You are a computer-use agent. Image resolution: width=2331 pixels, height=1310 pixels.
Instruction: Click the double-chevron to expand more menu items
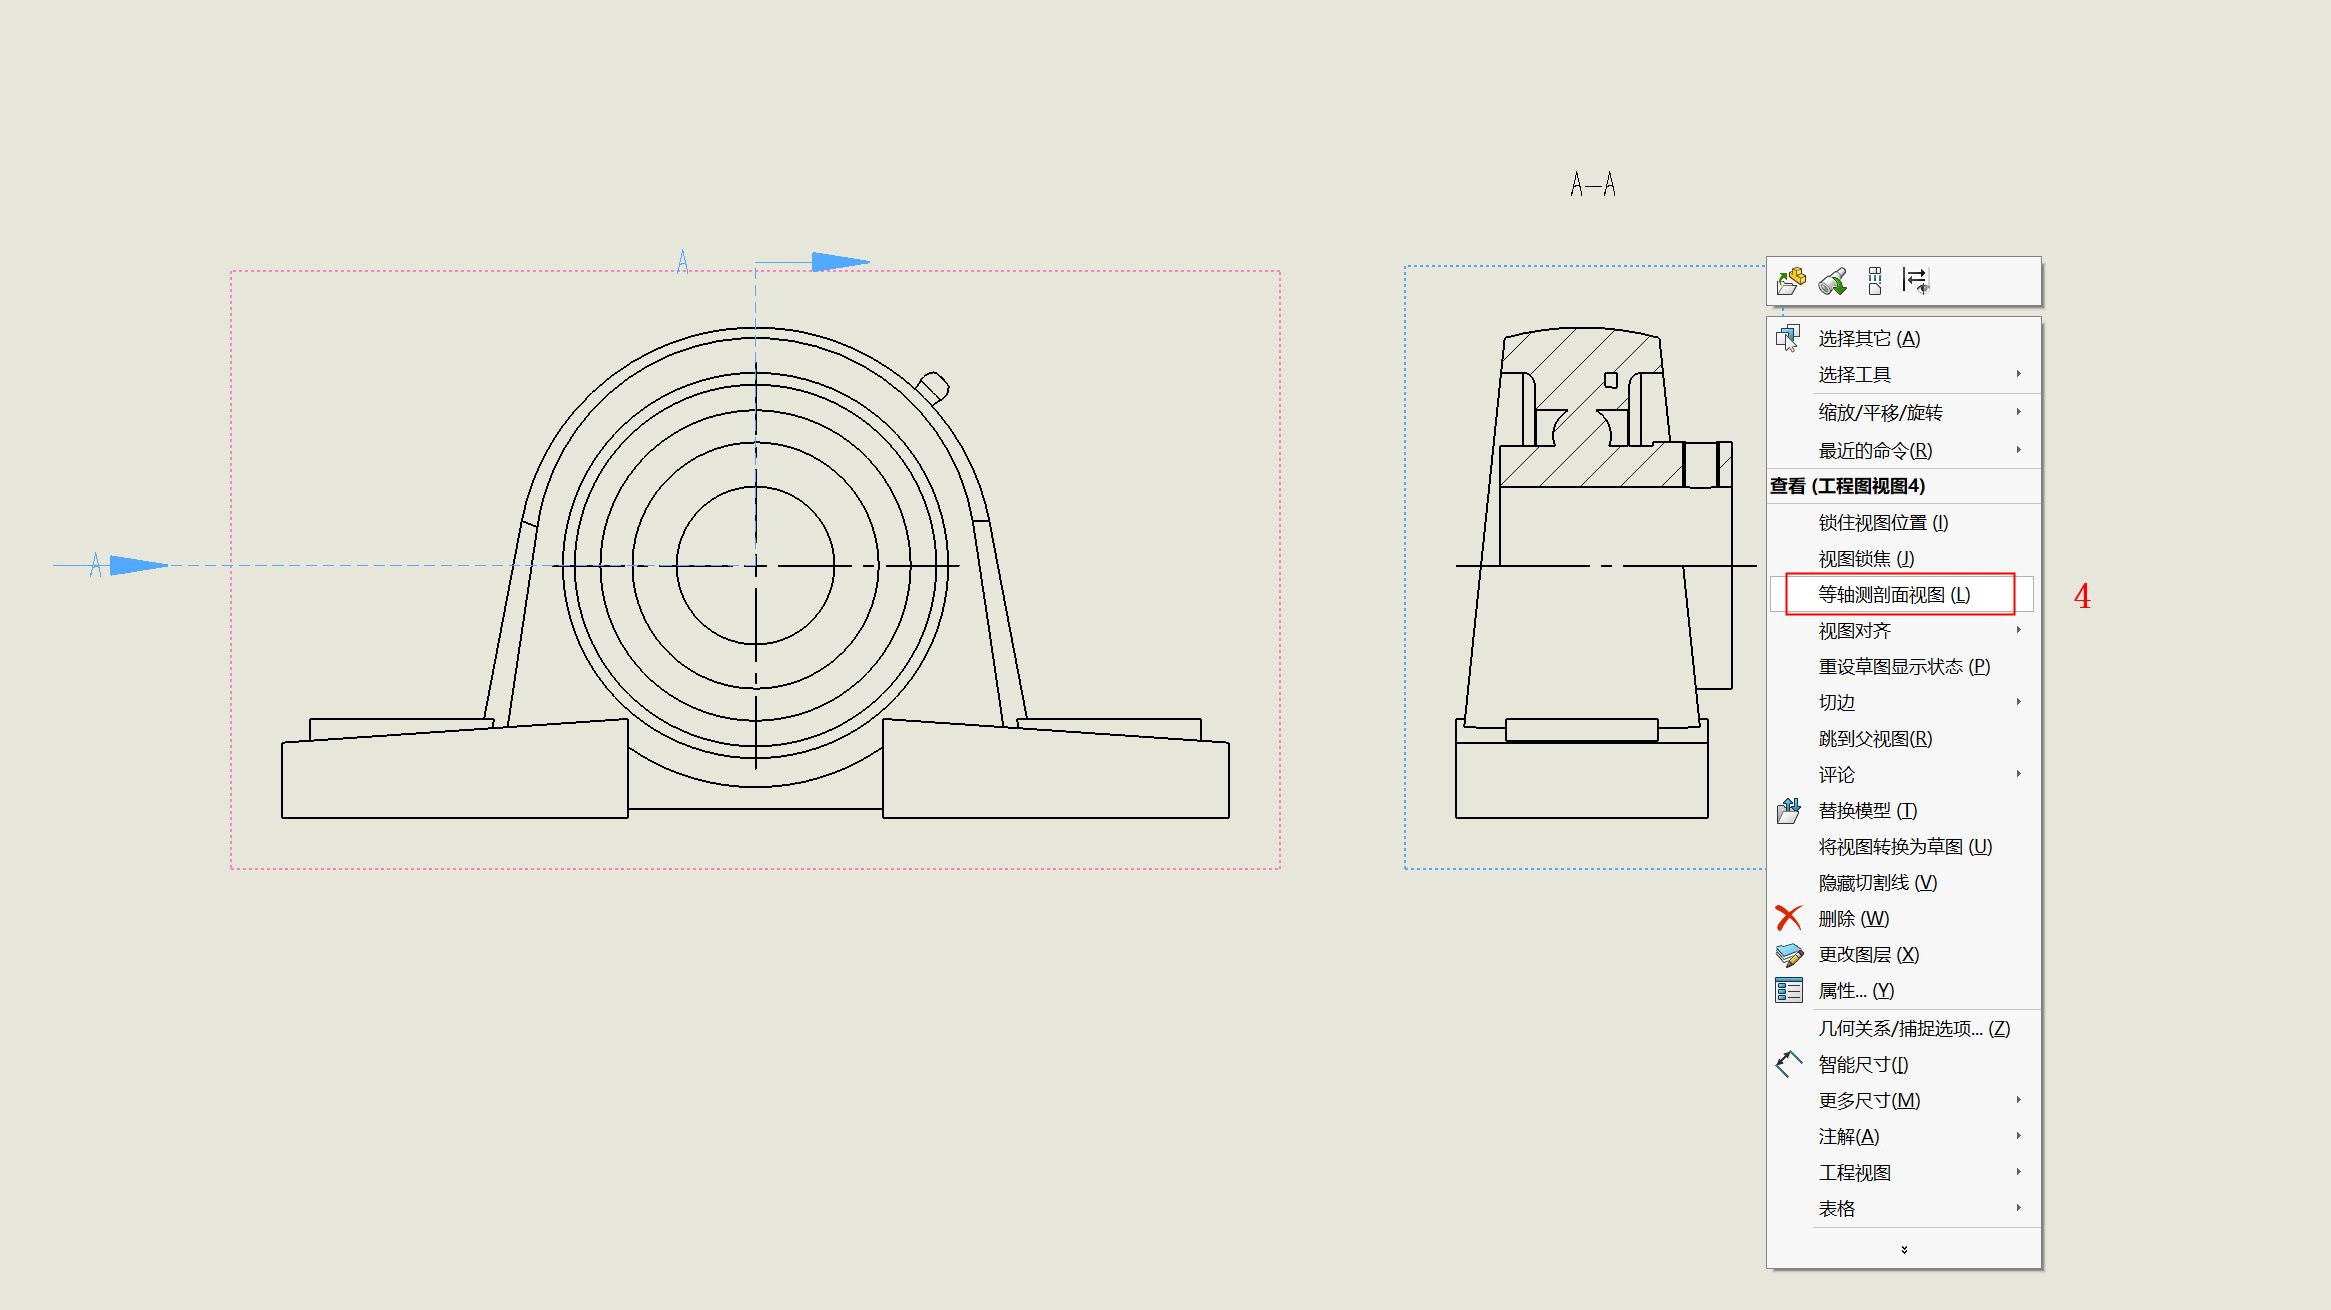click(1905, 1248)
